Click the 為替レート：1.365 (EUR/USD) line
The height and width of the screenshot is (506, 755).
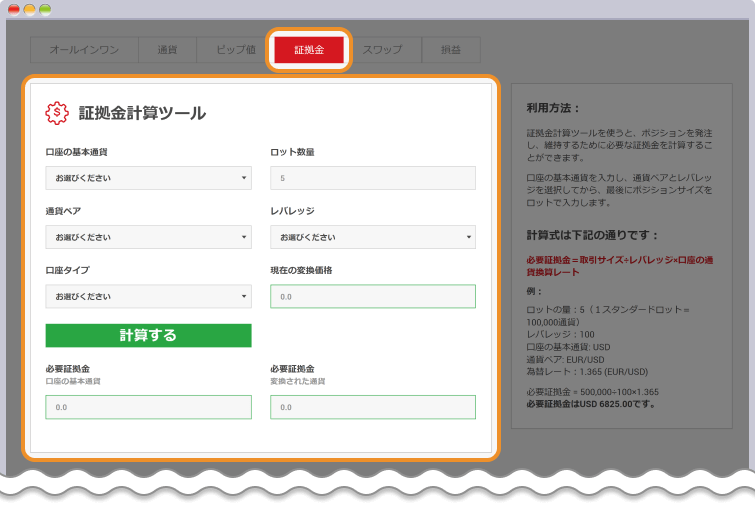click(x=587, y=372)
